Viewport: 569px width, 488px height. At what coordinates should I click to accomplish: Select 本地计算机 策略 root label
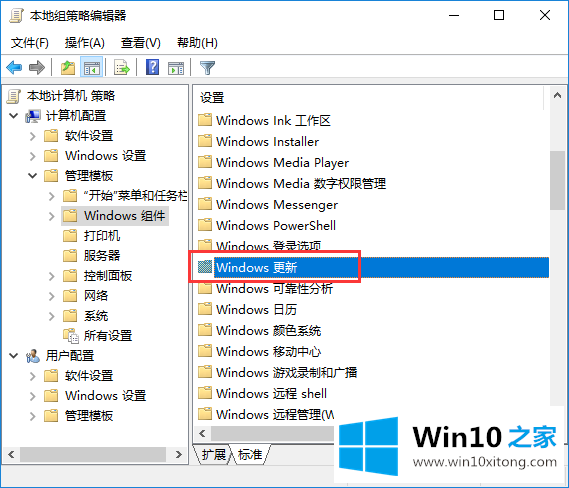tap(71, 96)
